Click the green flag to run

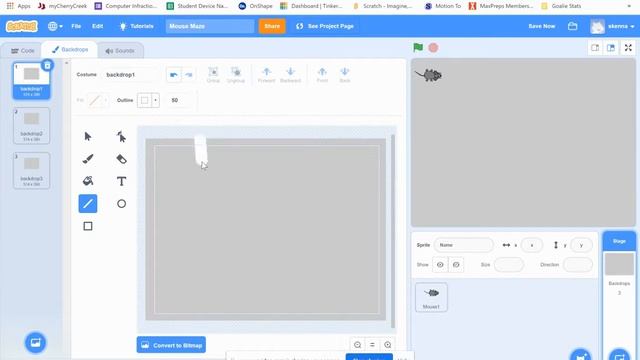pos(418,48)
